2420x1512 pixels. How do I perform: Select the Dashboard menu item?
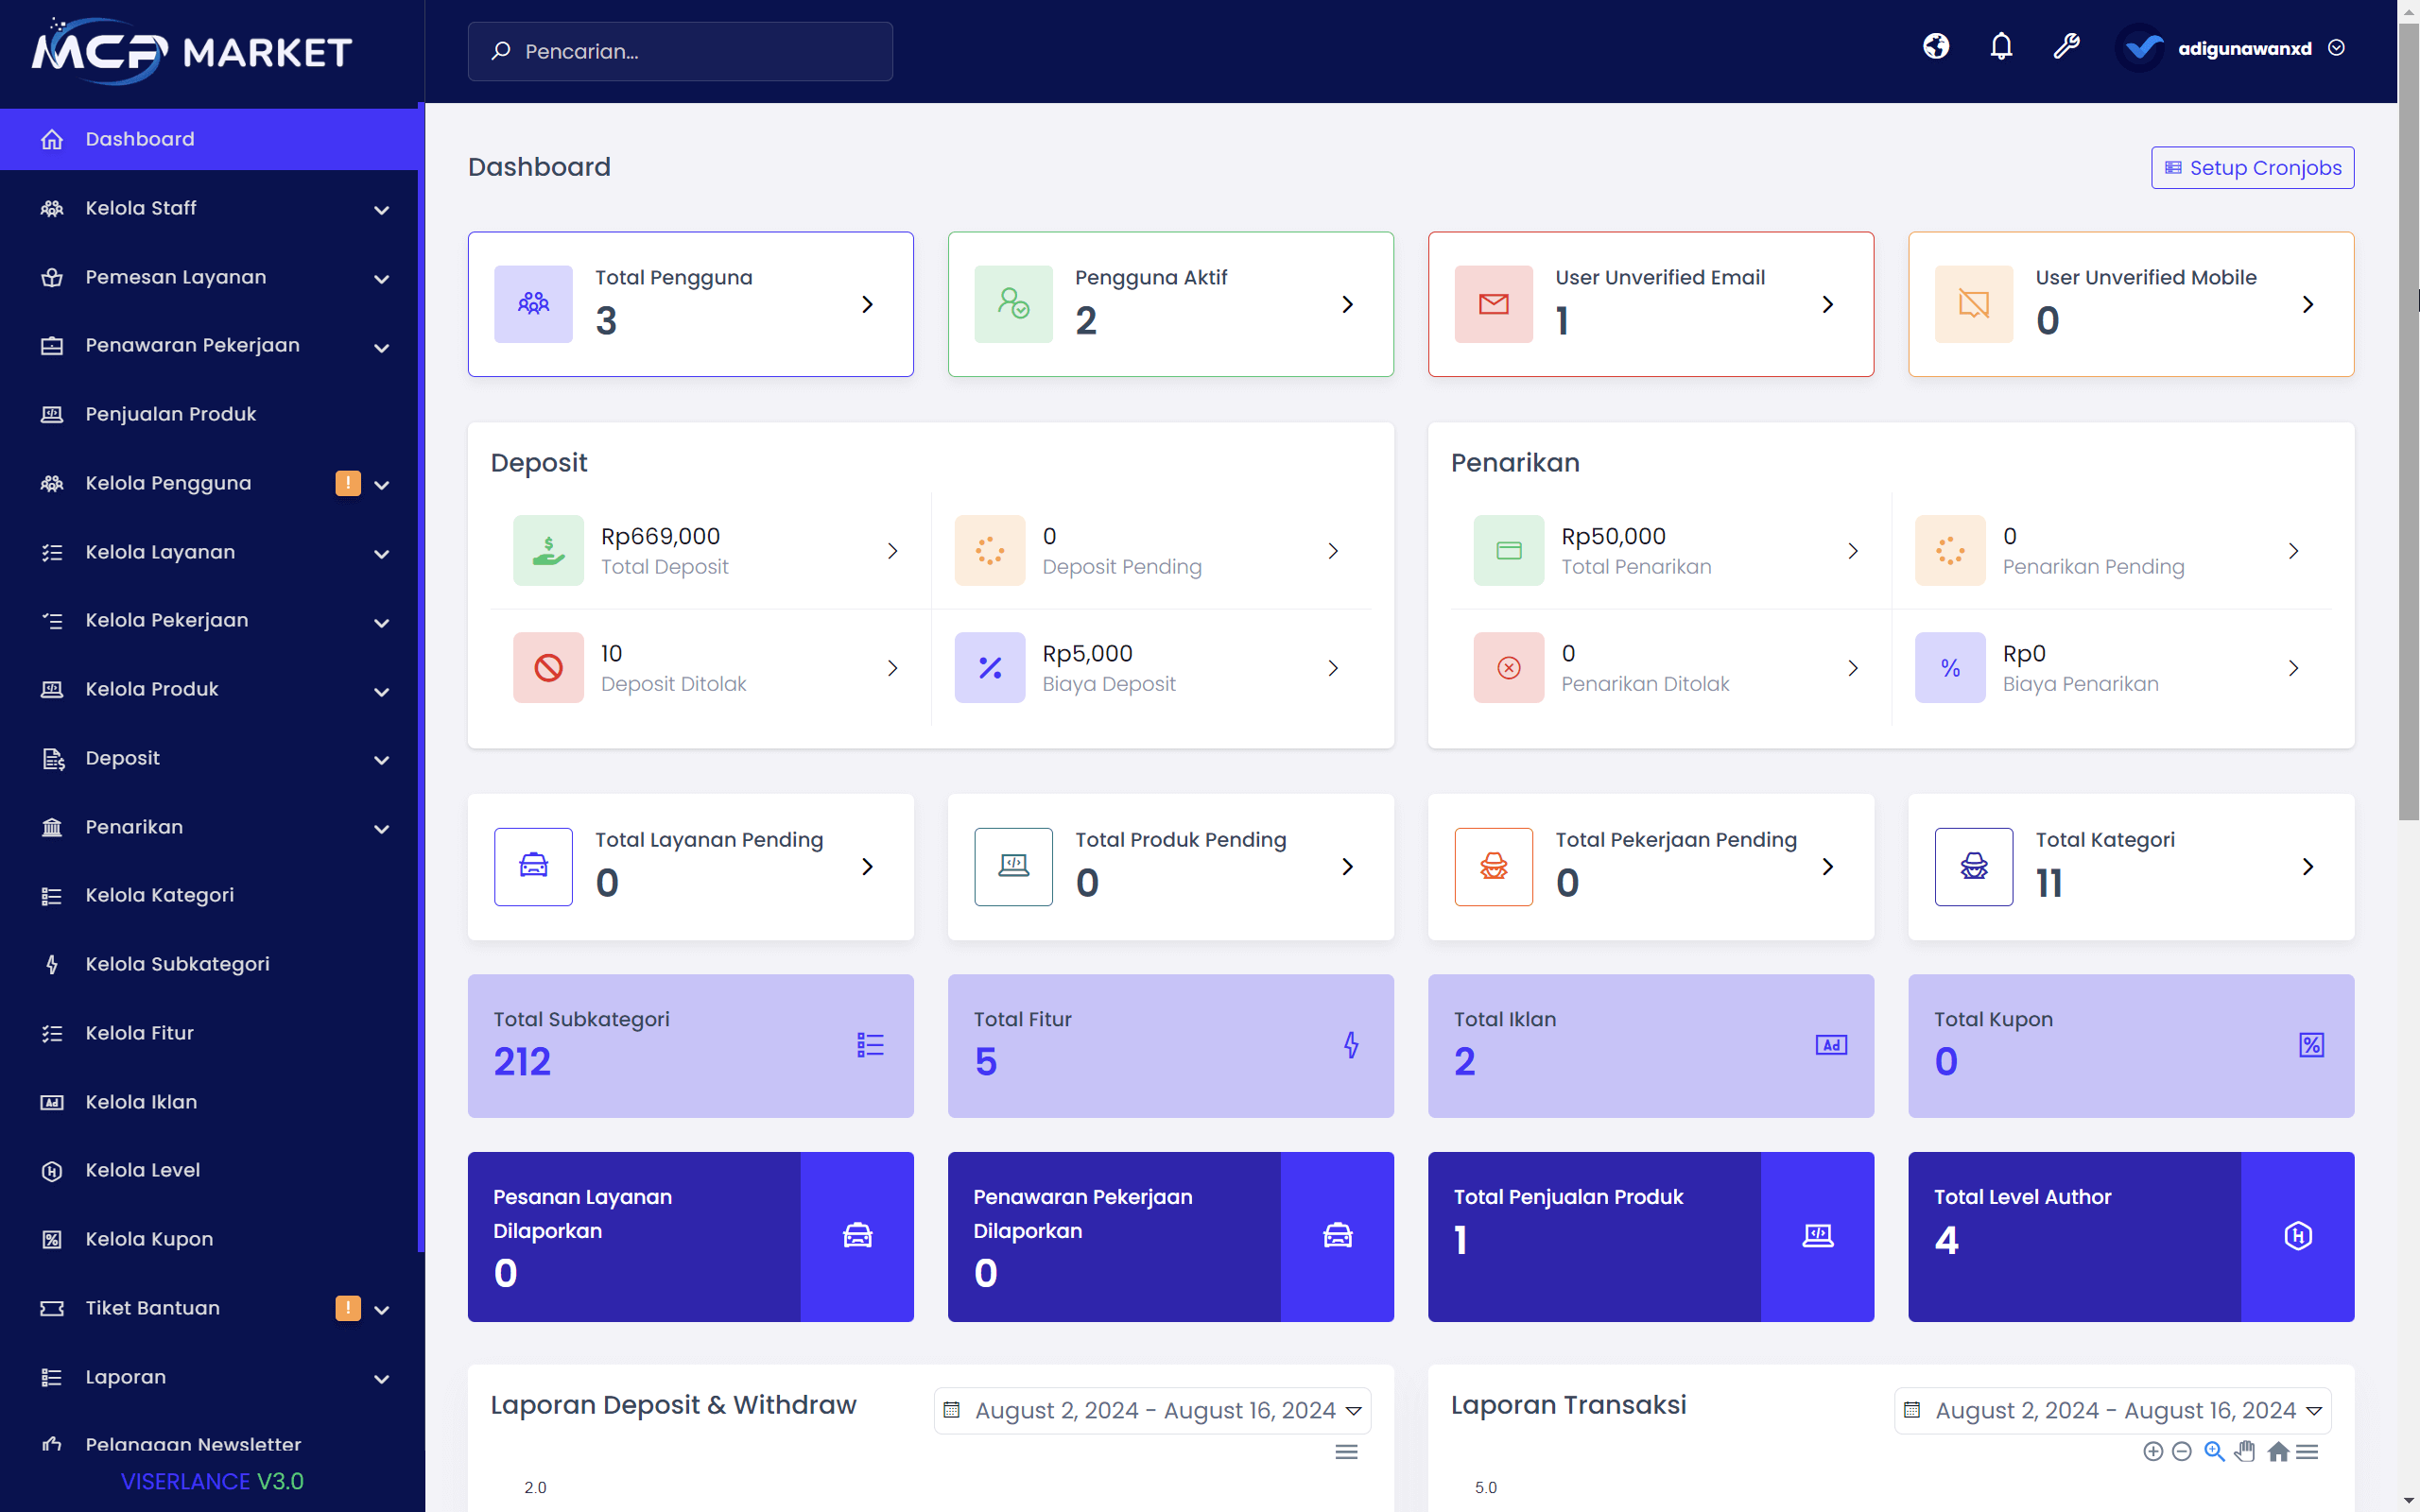point(139,138)
